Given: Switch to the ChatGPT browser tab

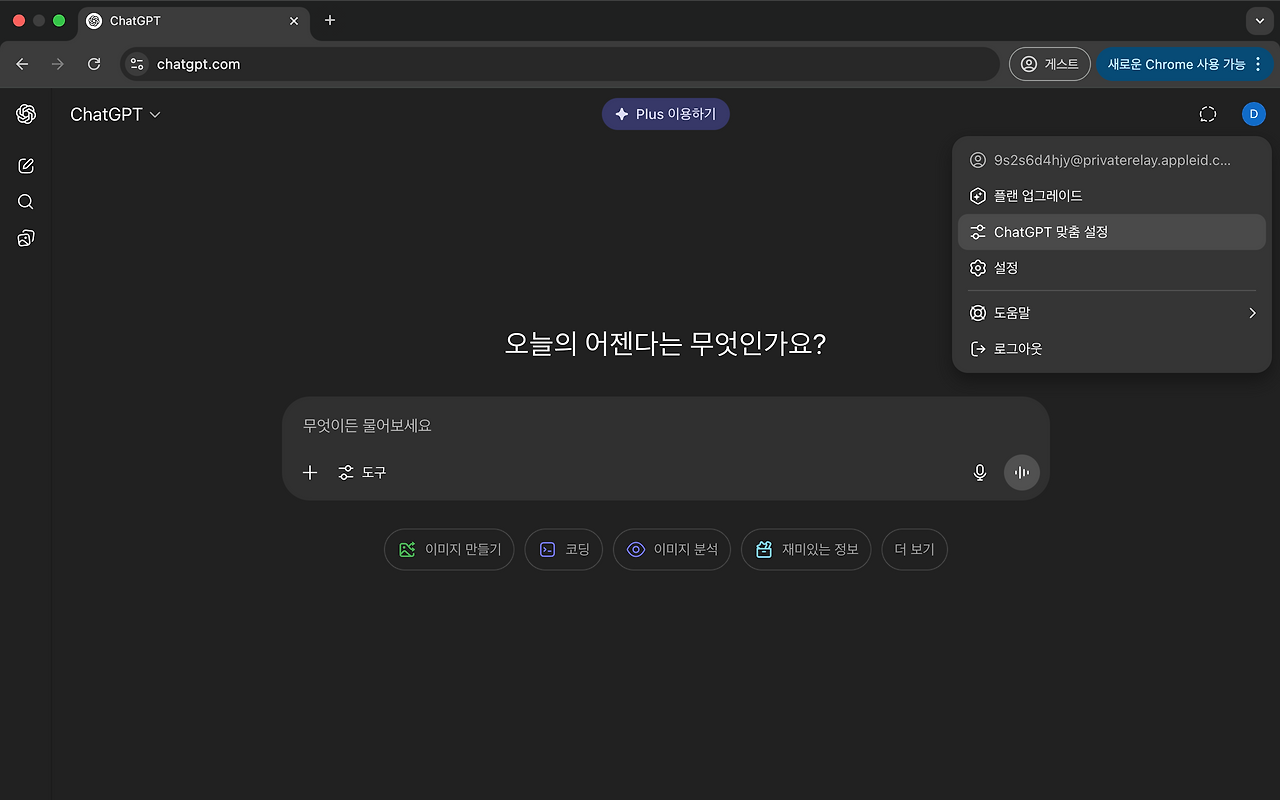Looking at the screenshot, I should point(194,21).
